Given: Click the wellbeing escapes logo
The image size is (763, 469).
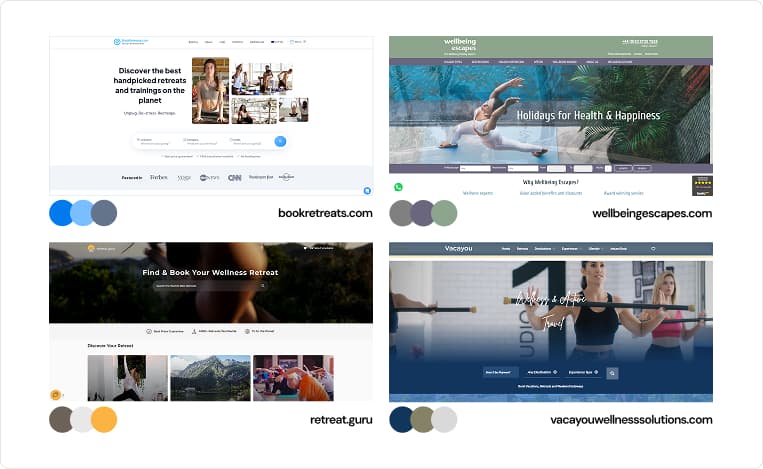Looking at the screenshot, I should 460,45.
